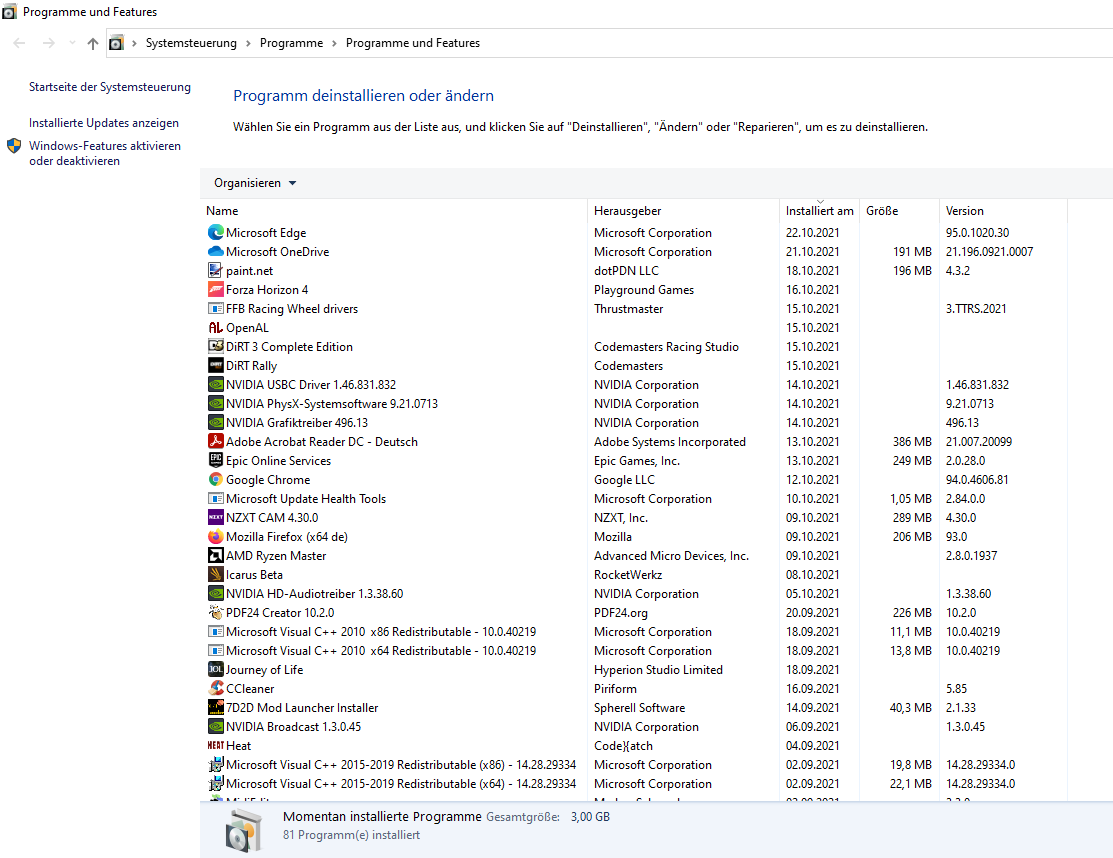Click the installed programs details pane icon

pyautogui.click(x=243, y=830)
